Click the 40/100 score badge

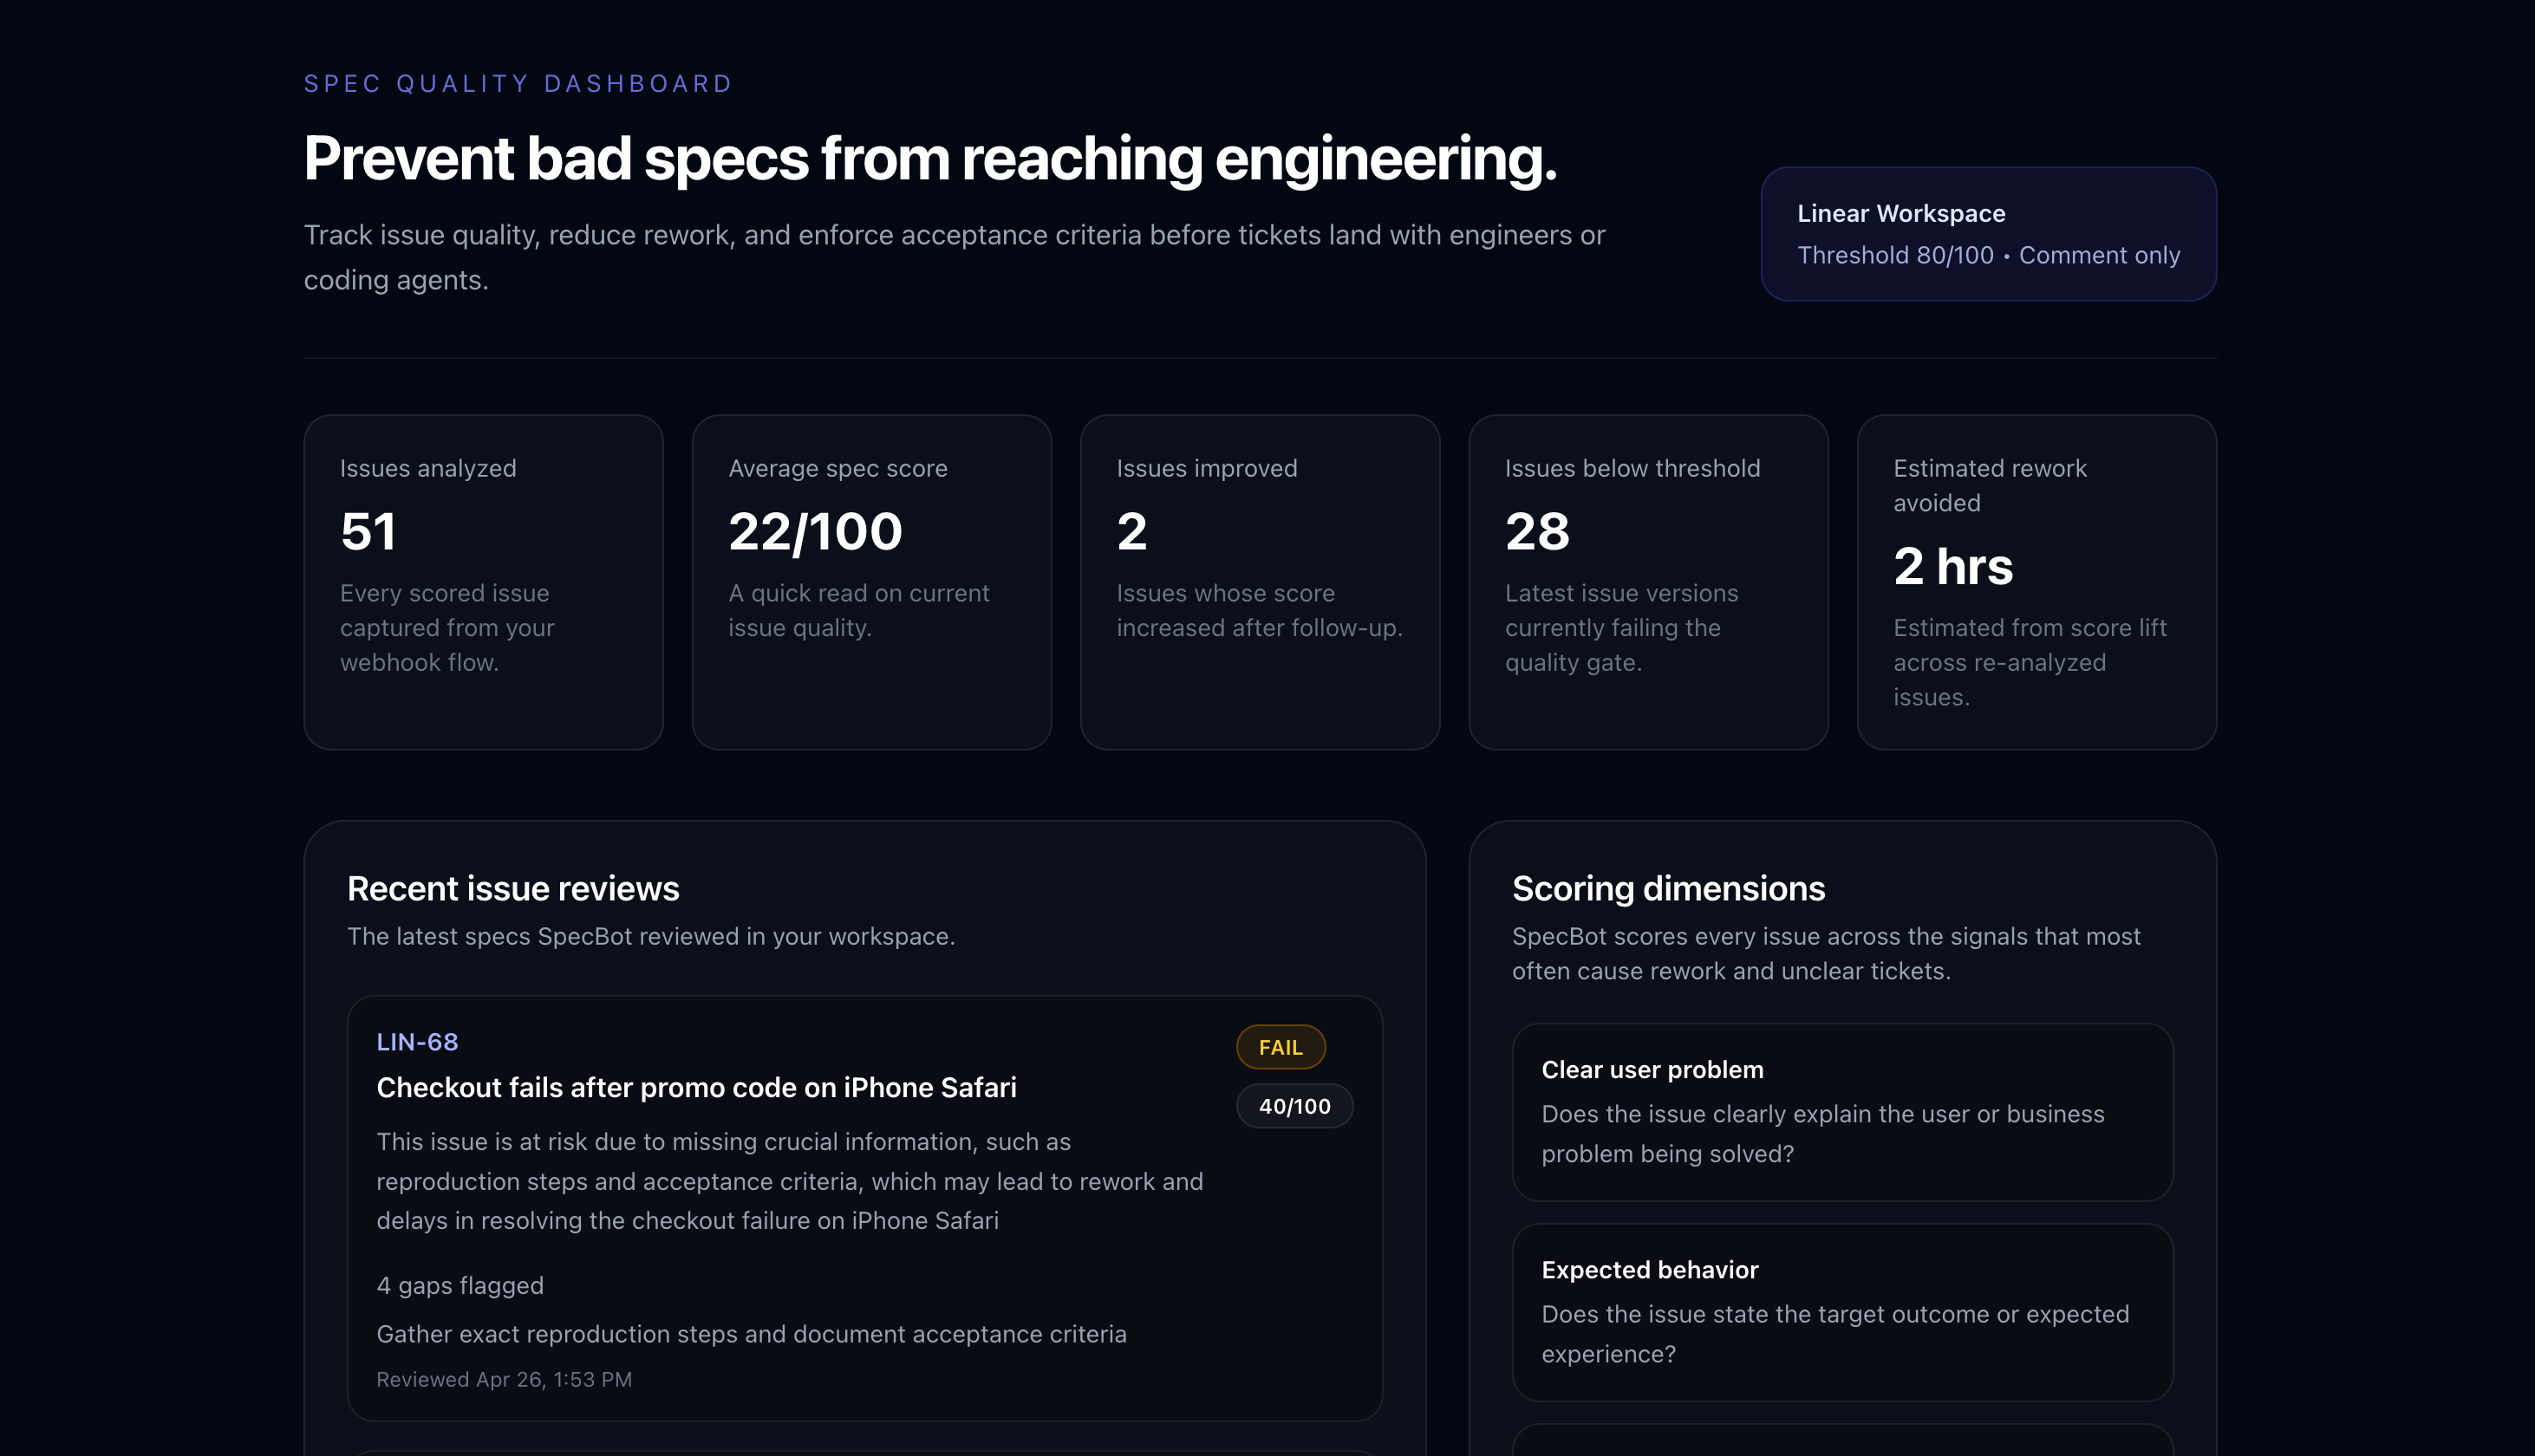(1294, 1106)
